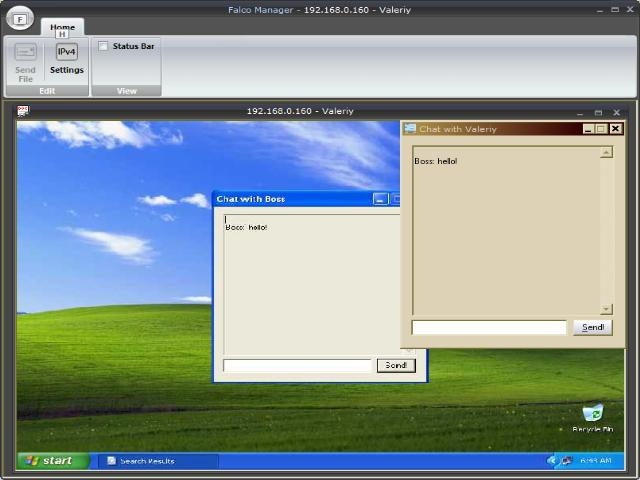Select Search Results taskbar item

point(158,461)
